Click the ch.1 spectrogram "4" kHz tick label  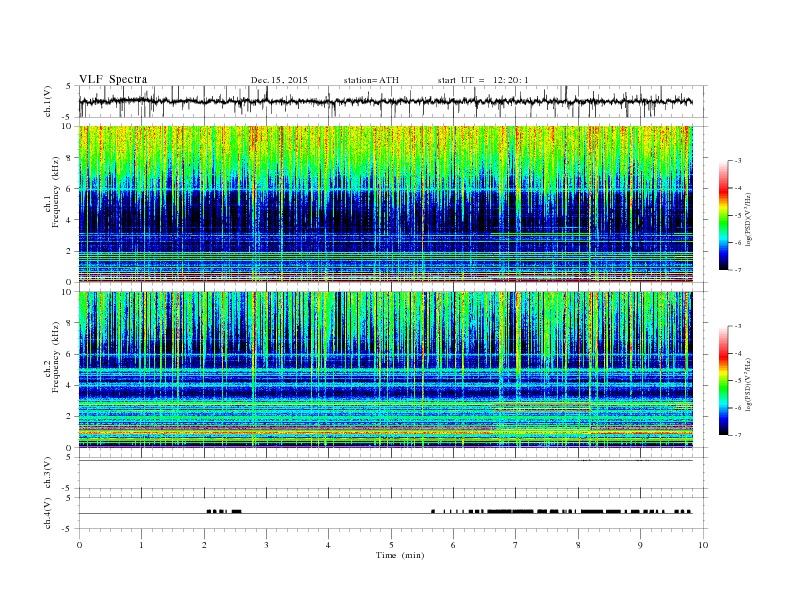click(69, 220)
